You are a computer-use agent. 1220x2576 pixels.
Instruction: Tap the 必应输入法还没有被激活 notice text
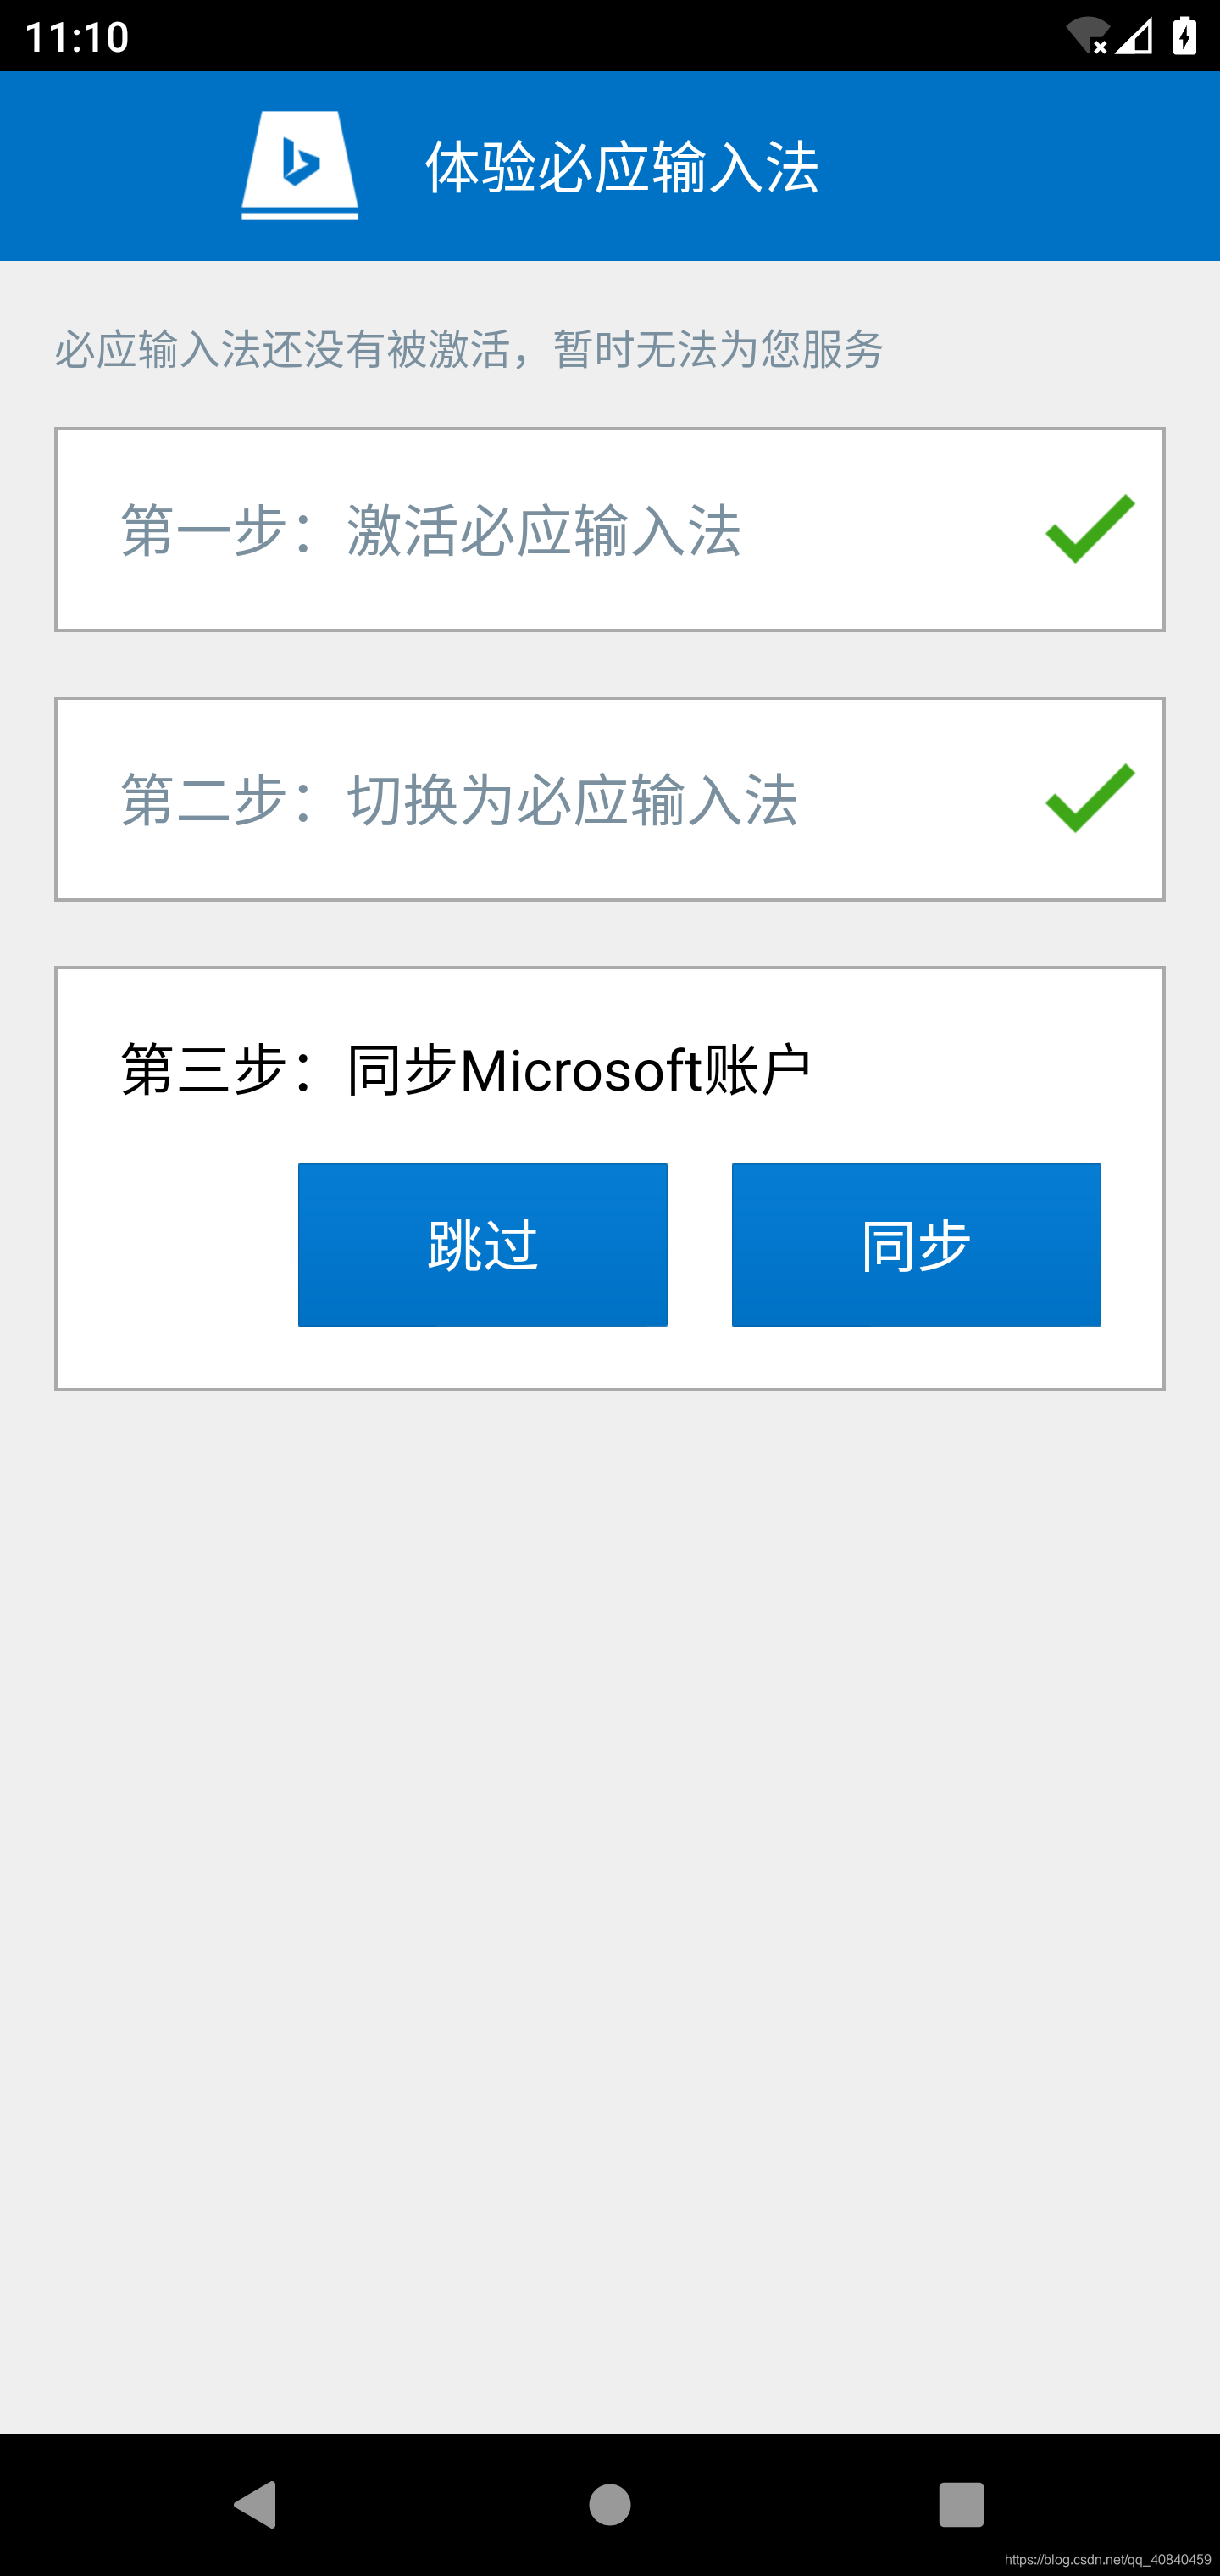point(469,349)
